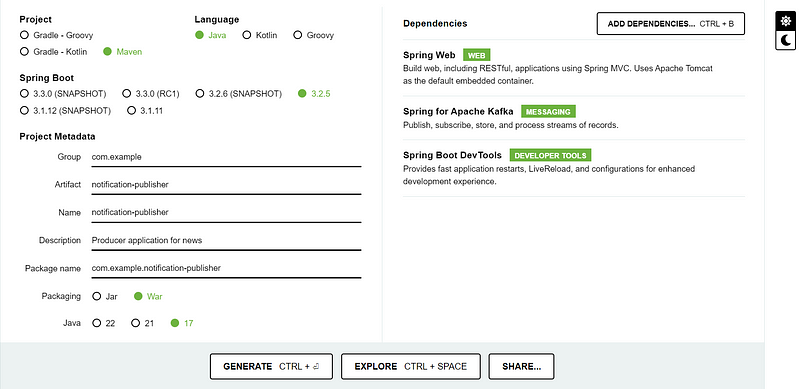Select the Spring Web dependency entry
Viewport: 800px width, 389px height.
tap(573, 67)
